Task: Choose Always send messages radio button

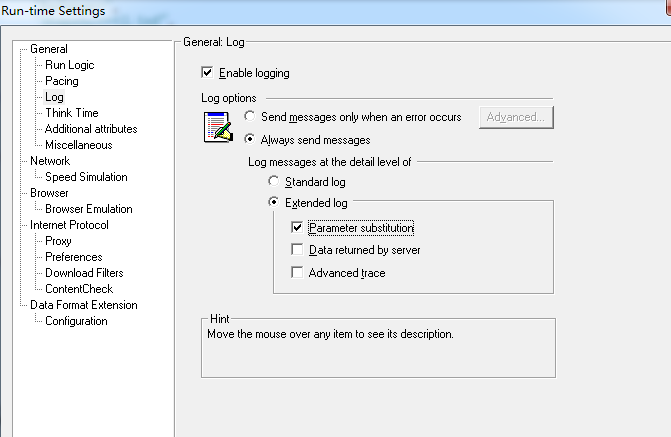Action: click(250, 140)
